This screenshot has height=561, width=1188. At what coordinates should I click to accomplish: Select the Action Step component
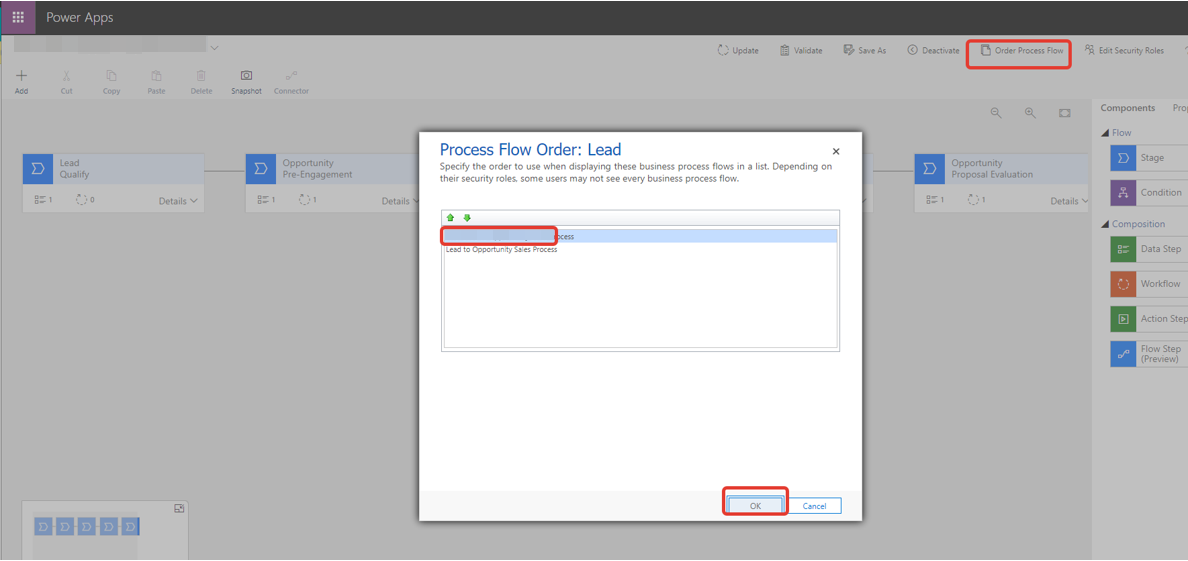pyautogui.click(x=1149, y=318)
